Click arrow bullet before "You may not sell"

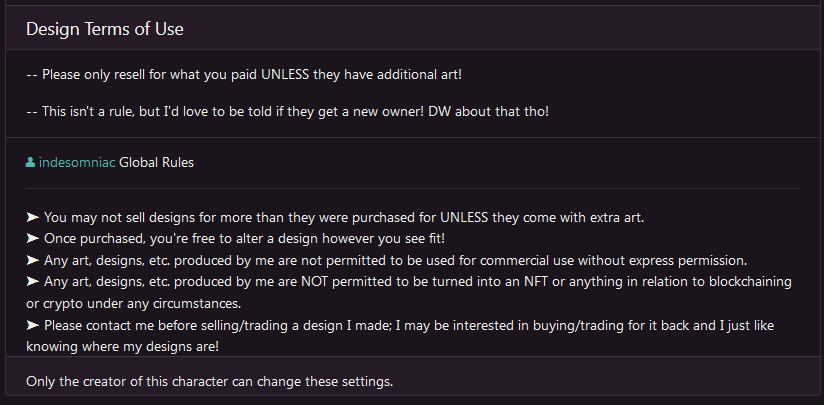click(33, 217)
